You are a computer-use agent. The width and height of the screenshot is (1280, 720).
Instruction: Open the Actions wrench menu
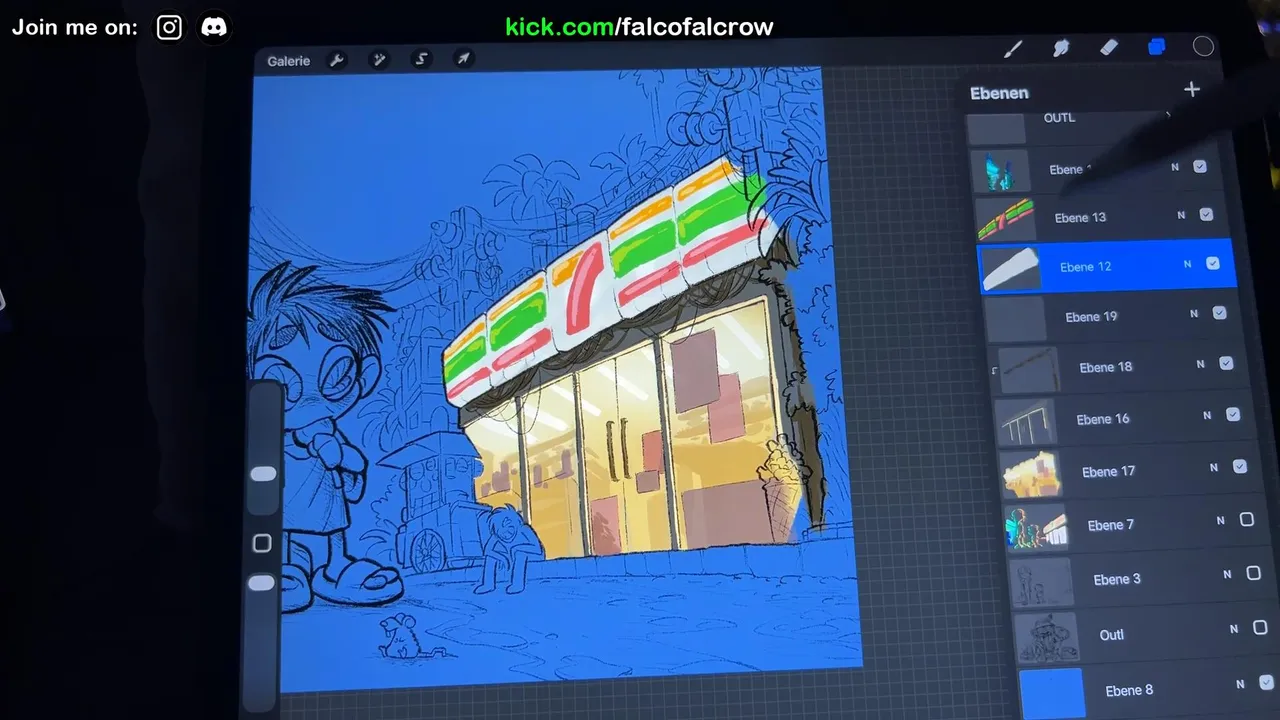click(337, 61)
